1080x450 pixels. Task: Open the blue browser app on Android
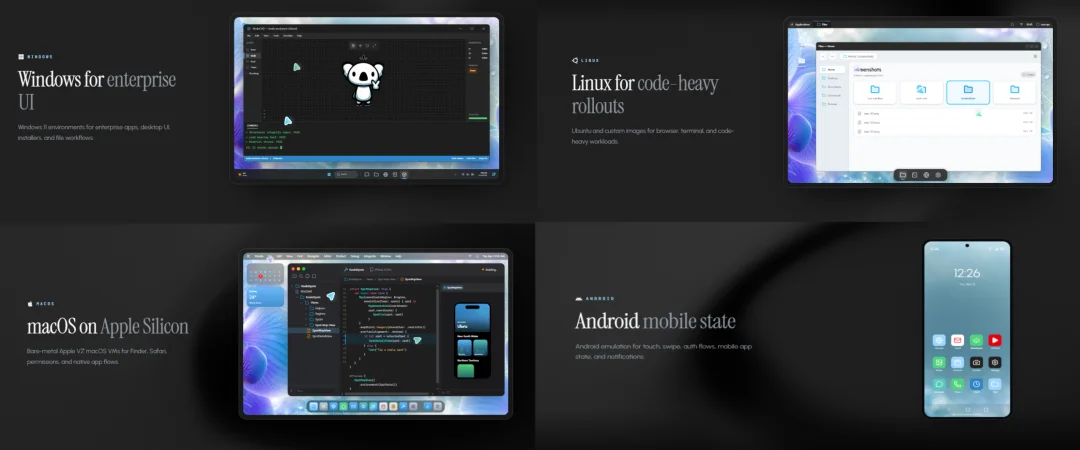click(x=939, y=340)
